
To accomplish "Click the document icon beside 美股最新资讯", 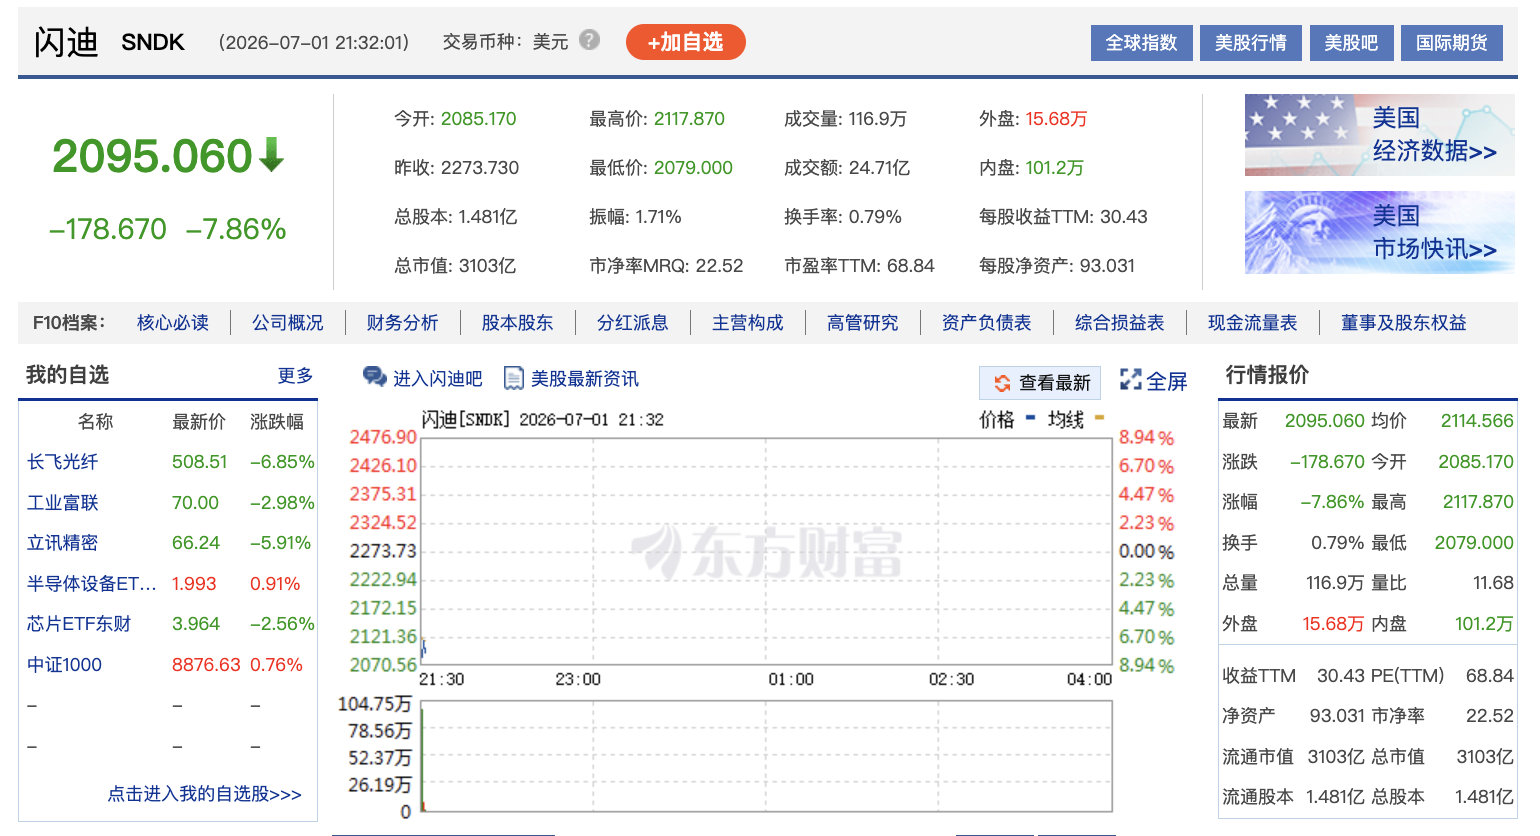I will tap(514, 378).
